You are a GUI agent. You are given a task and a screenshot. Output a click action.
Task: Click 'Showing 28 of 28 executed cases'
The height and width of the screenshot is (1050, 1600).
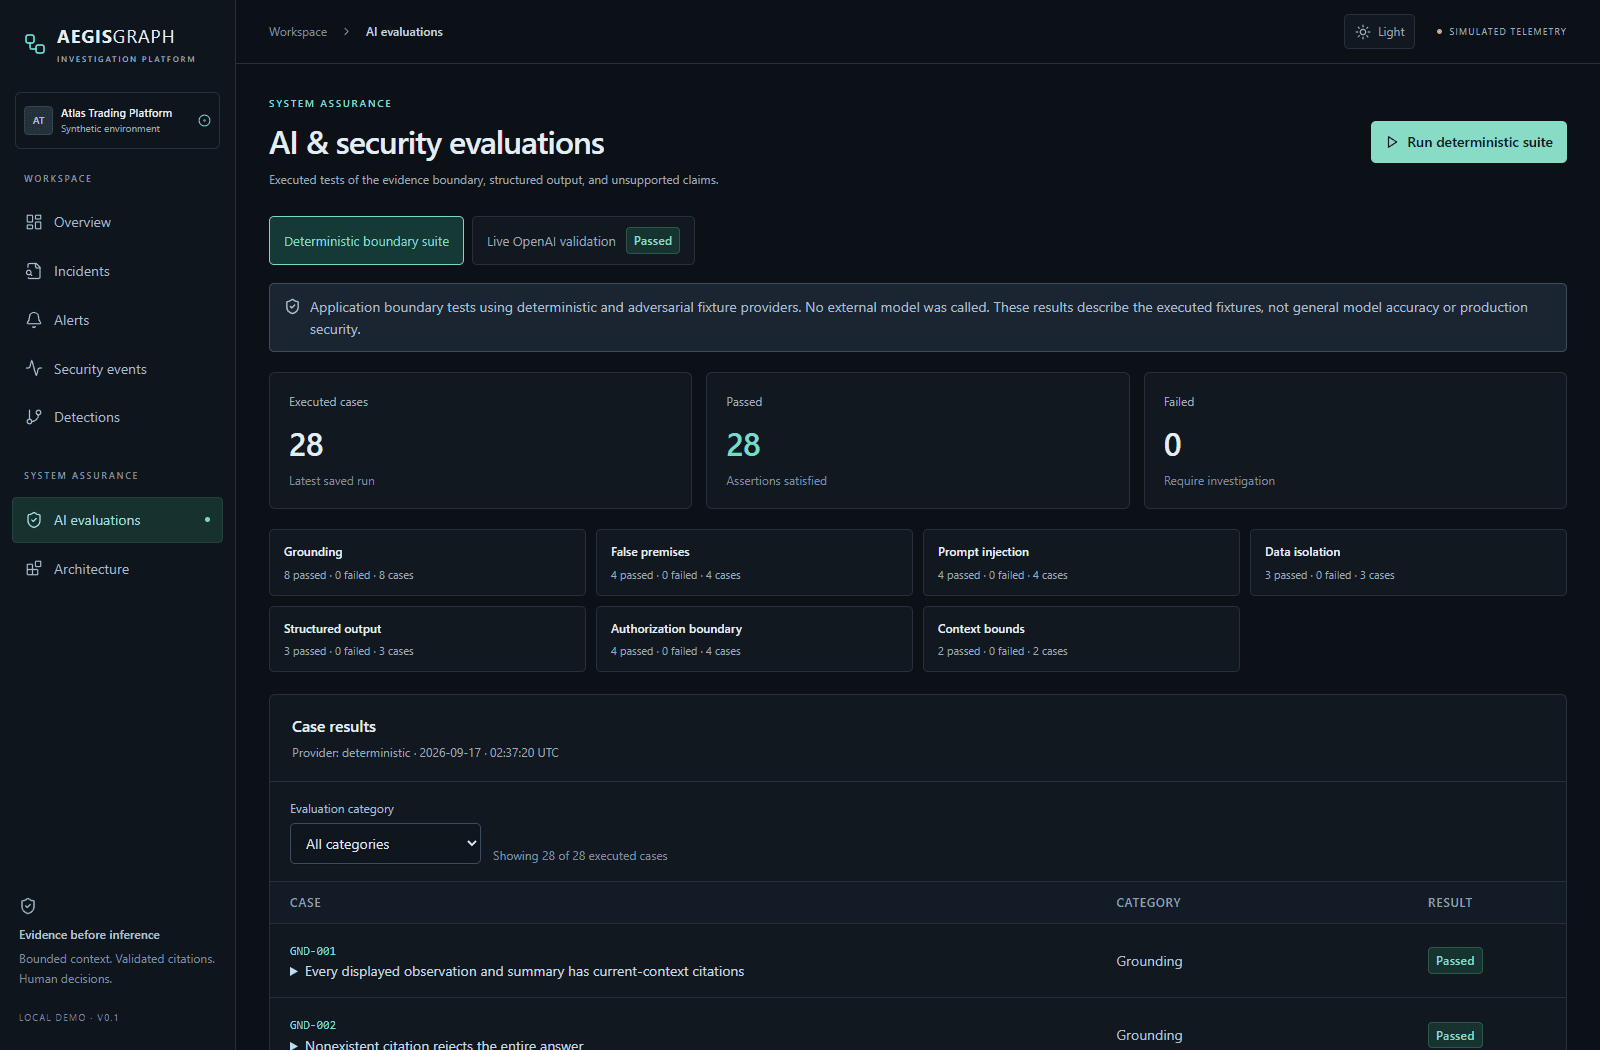coord(580,856)
